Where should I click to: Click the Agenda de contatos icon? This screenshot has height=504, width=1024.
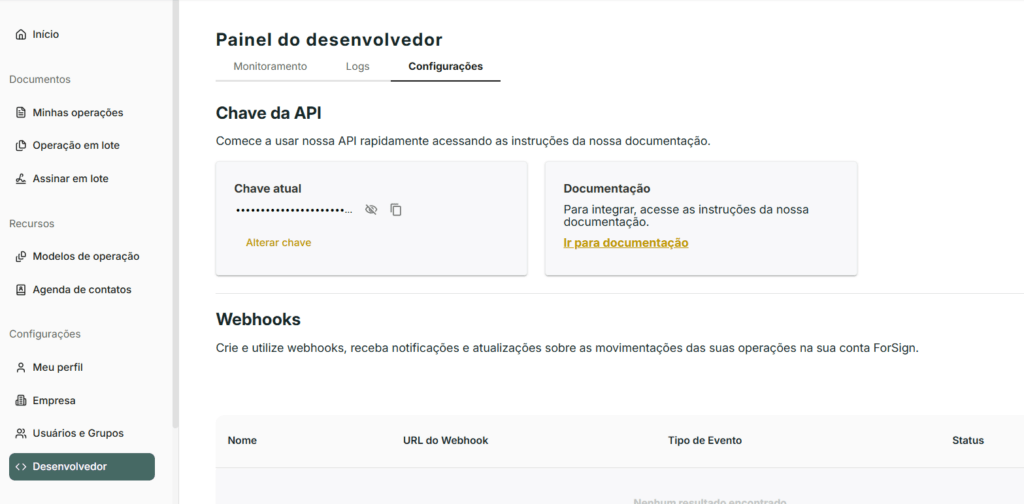point(21,290)
